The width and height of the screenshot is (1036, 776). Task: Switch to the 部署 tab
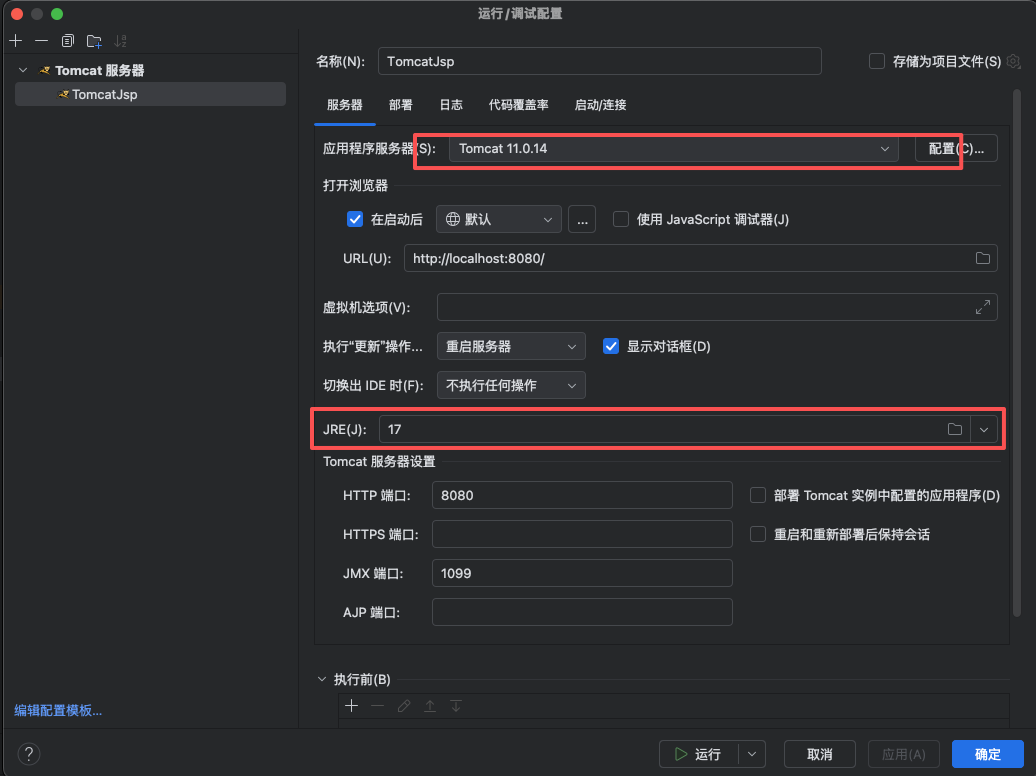[x=400, y=105]
